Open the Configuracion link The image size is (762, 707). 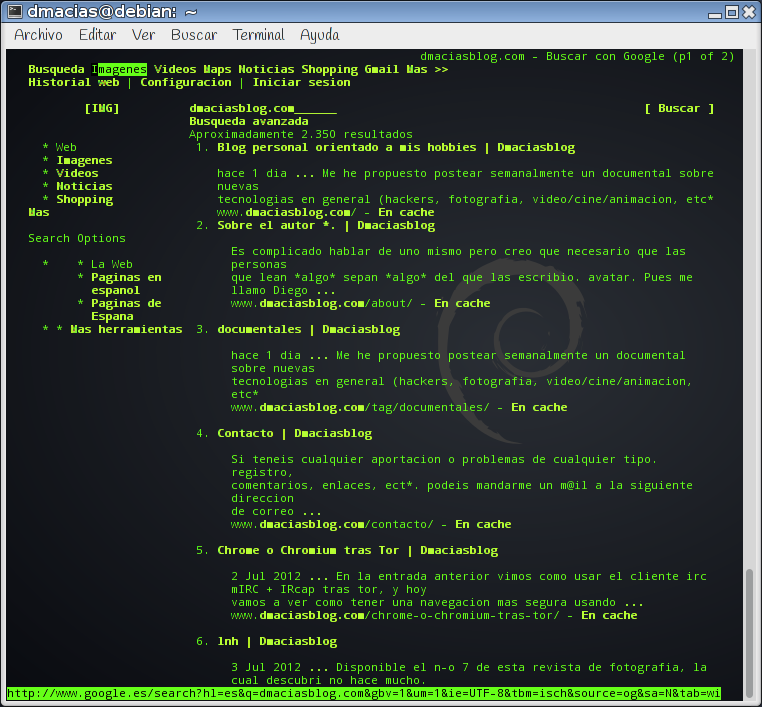[x=186, y=82]
